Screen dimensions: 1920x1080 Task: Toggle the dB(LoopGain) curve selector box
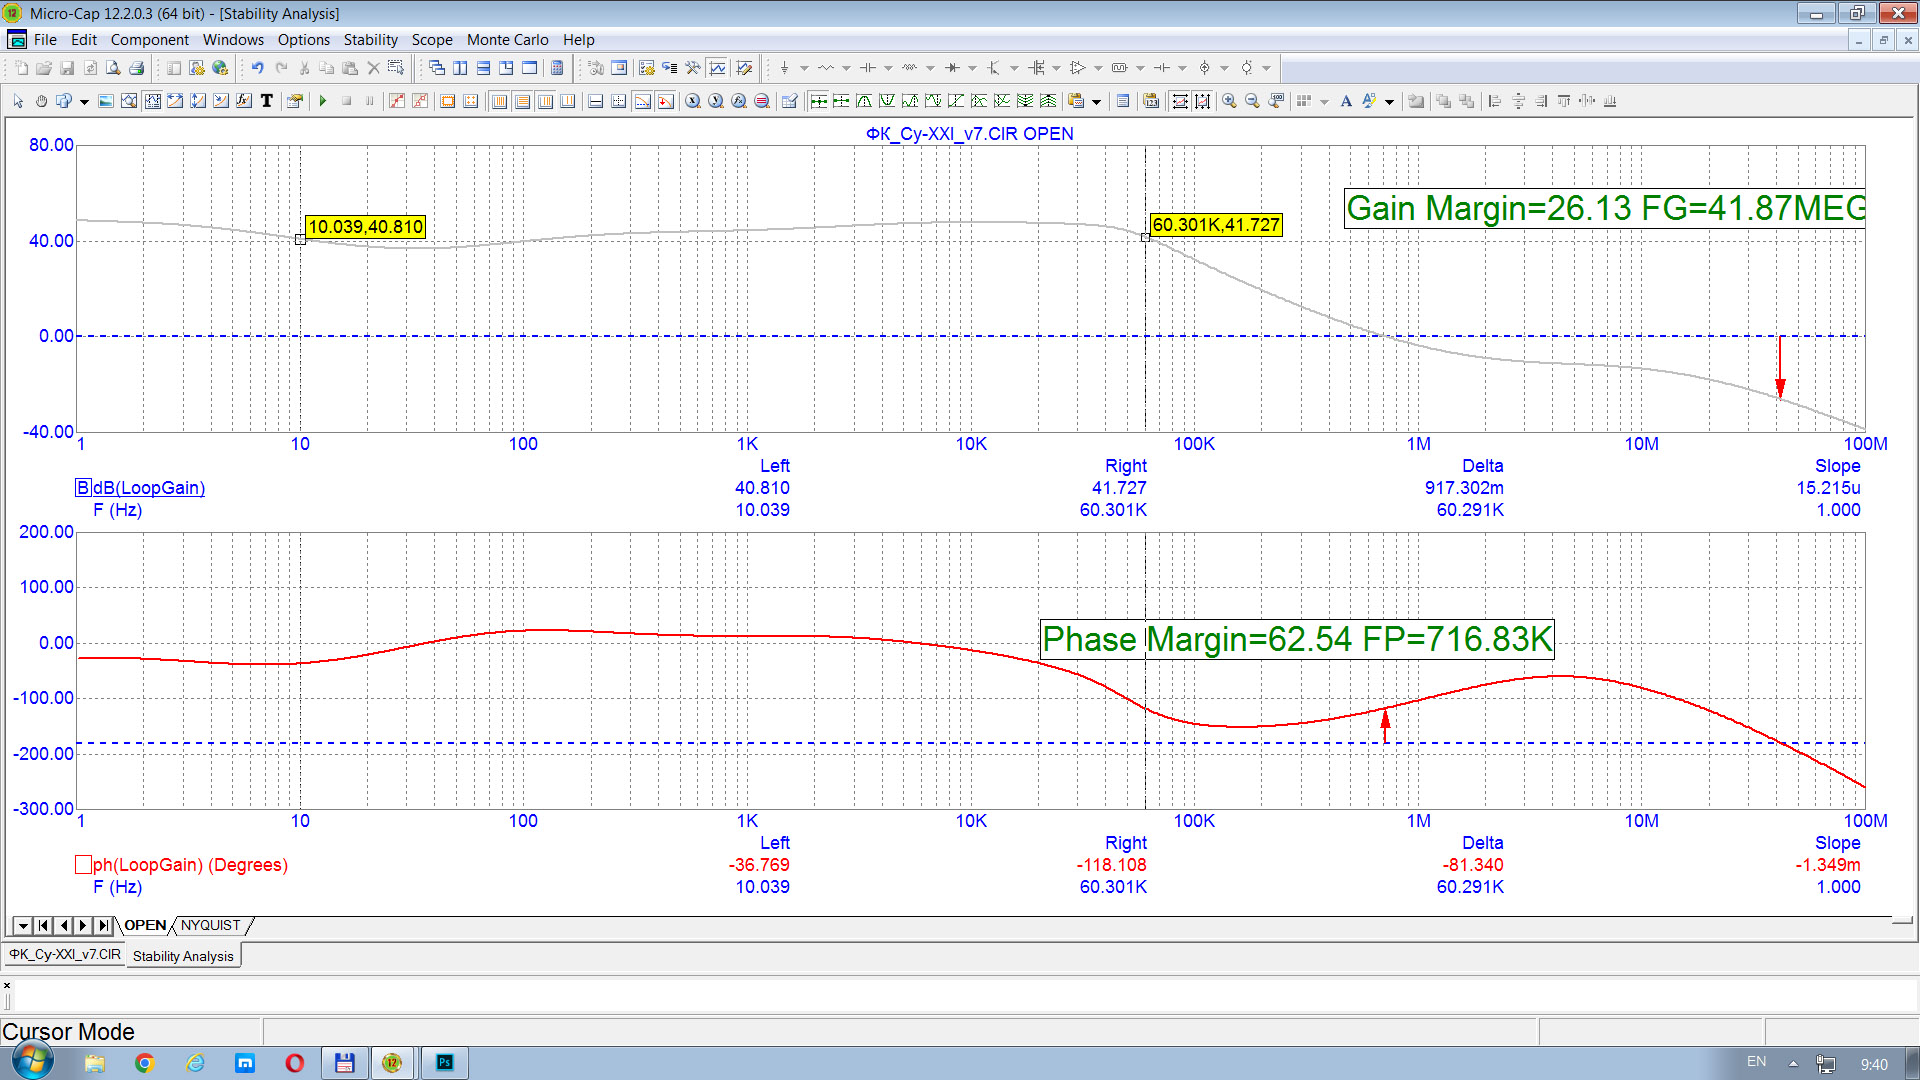point(83,488)
